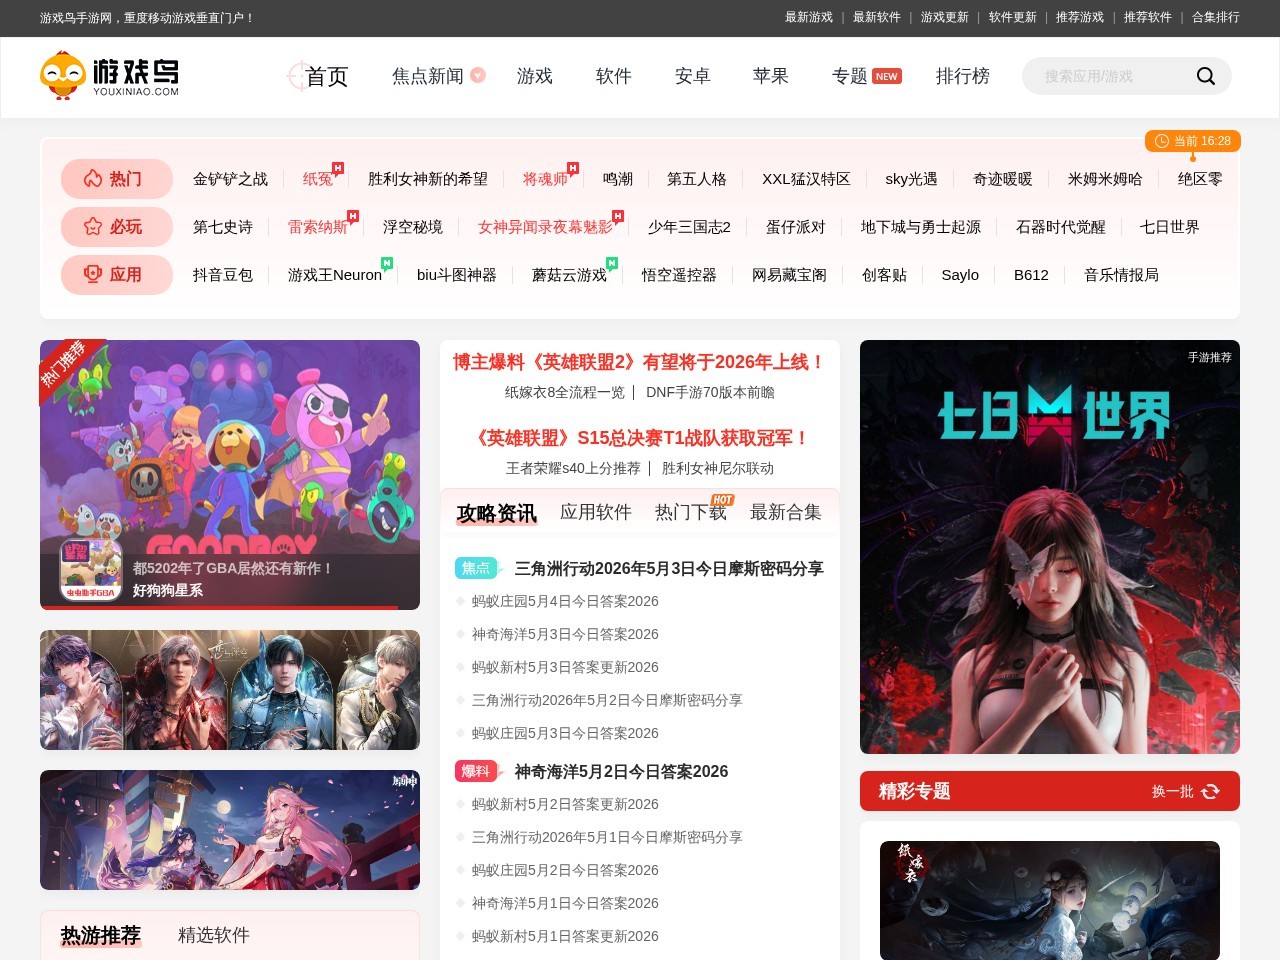Open the 原神 game banner
1280x960 pixels.
click(x=230, y=830)
